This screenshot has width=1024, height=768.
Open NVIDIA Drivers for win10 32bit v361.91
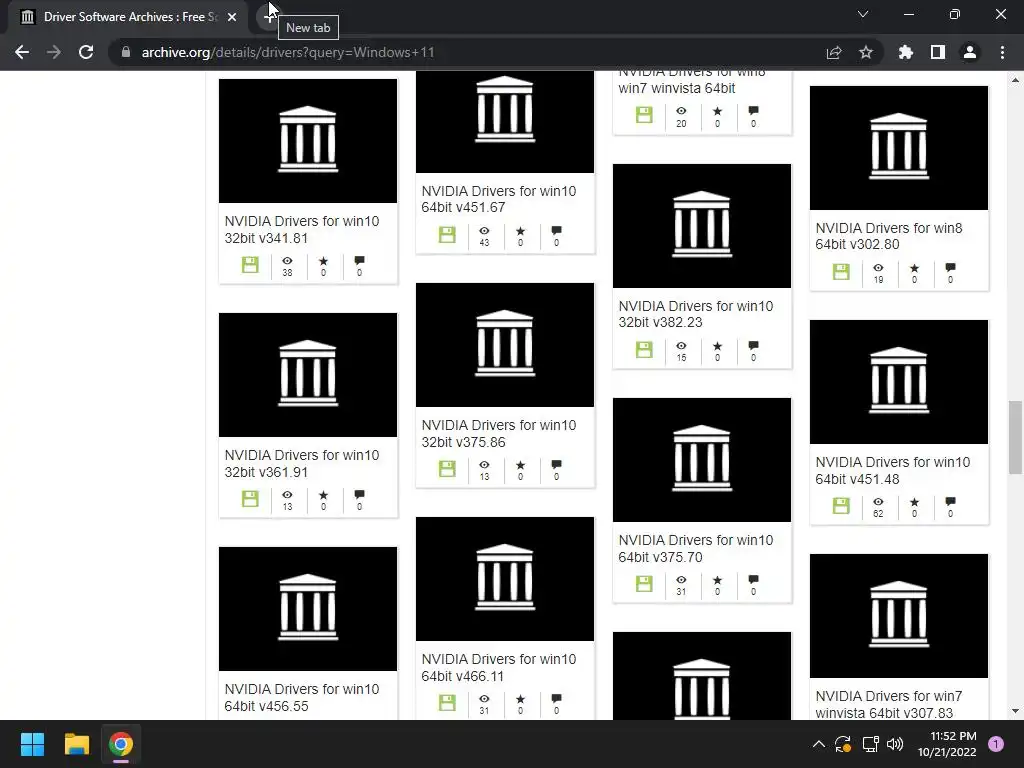click(302, 463)
